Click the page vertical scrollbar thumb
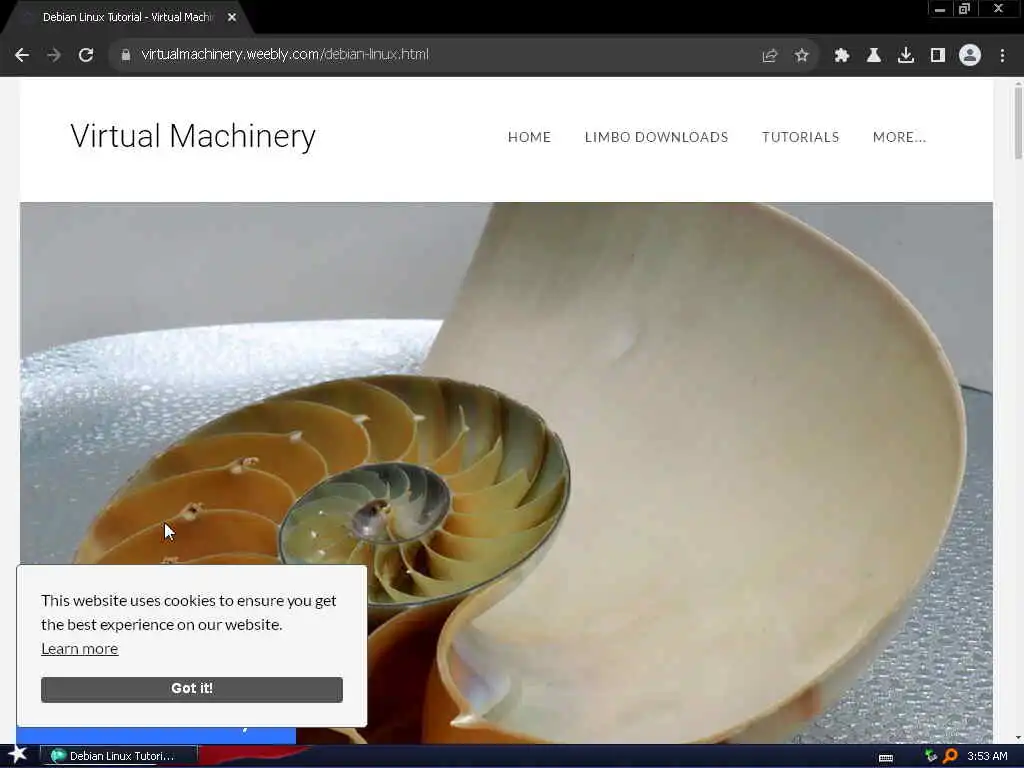The image size is (1024, 768). pyautogui.click(x=1018, y=123)
